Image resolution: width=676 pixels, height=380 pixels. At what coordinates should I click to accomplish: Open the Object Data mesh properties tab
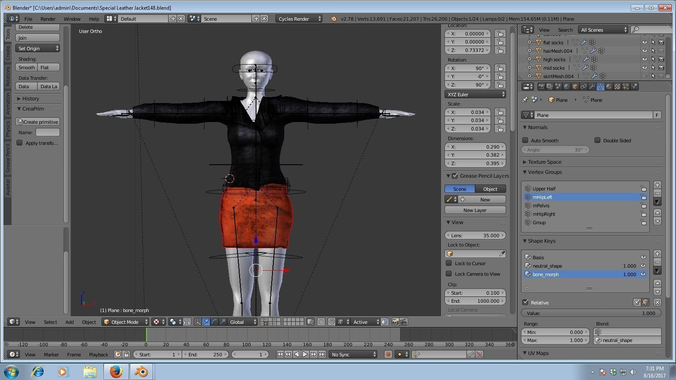coord(601,87)
